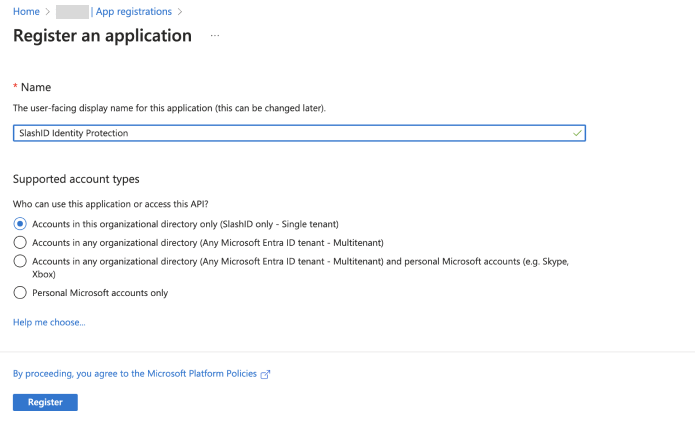Image resolution: width=695 pixels, height=421 pixels.
Task: Select any Microsoft Entra ID tenant Multitenant option
Action: click(20, 242)
